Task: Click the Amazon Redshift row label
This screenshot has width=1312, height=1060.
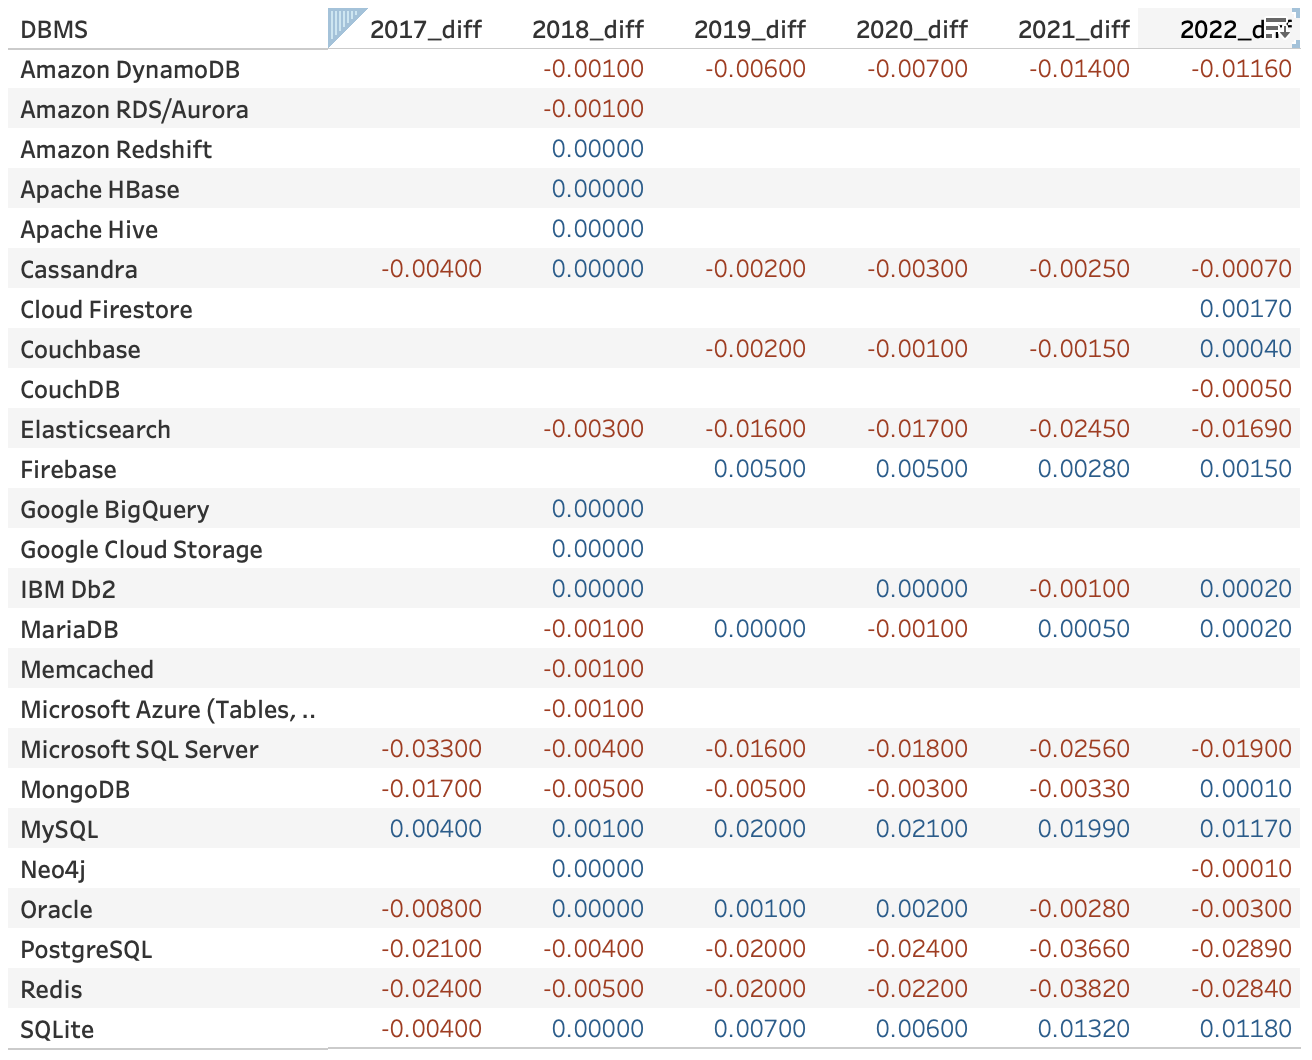Action: [x=116, y=150]
